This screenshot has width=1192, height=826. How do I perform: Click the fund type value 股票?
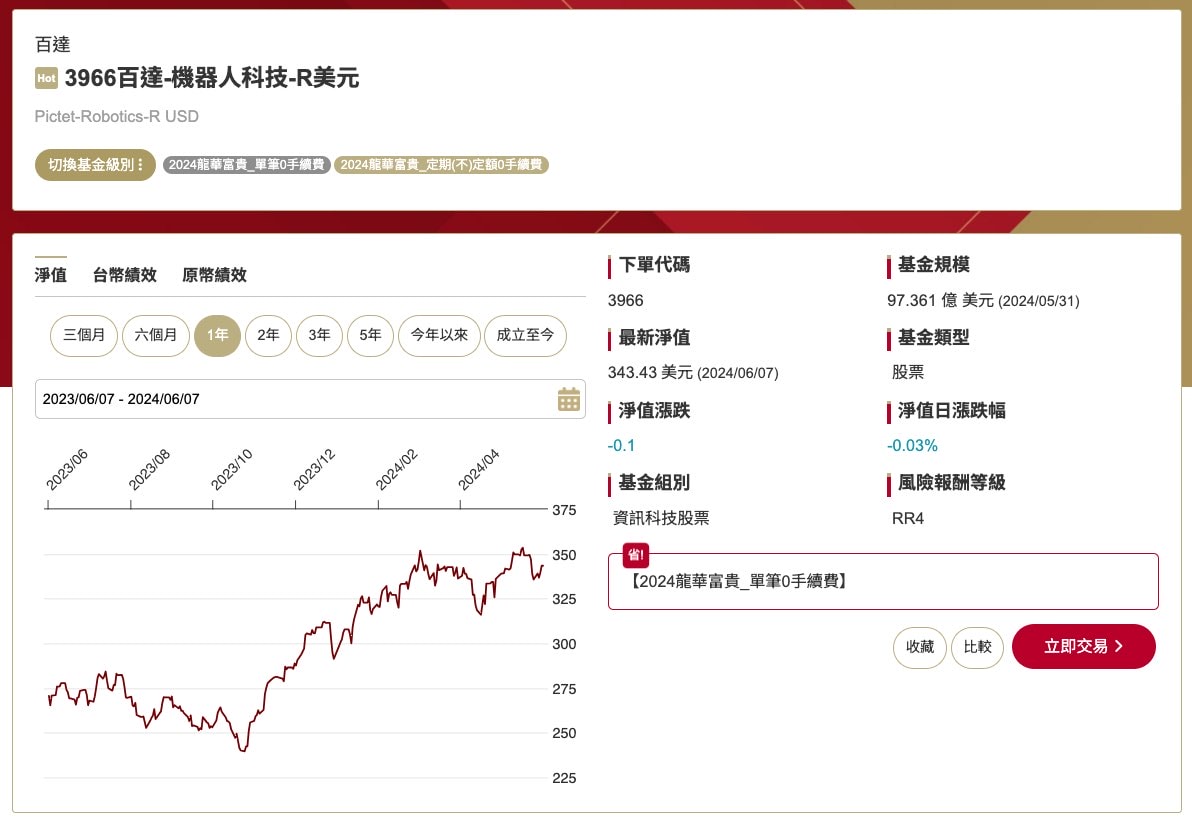(x=908, y=372)
